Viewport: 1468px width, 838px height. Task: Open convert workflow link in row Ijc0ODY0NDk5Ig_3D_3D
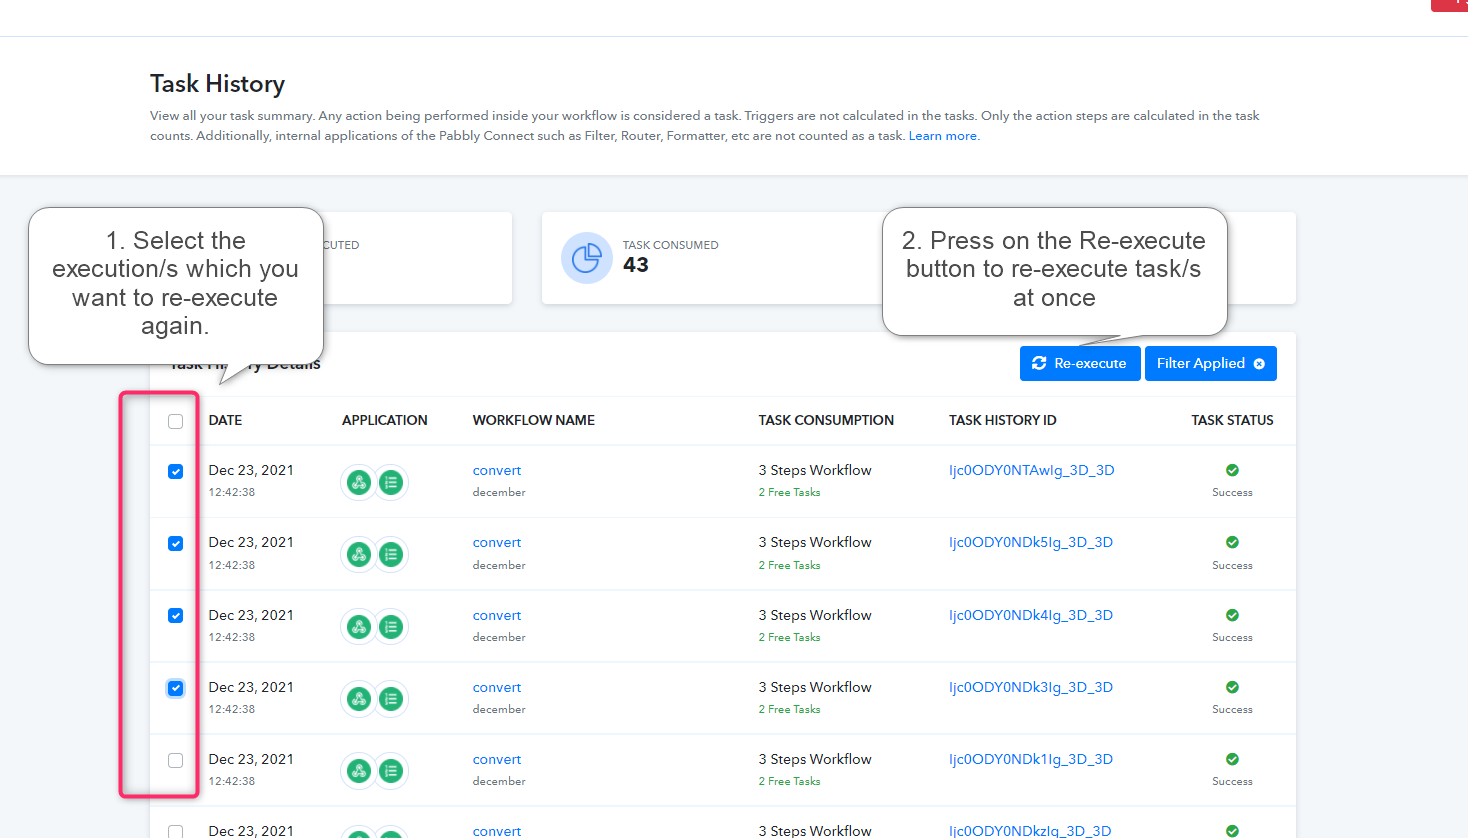(497, 542)
